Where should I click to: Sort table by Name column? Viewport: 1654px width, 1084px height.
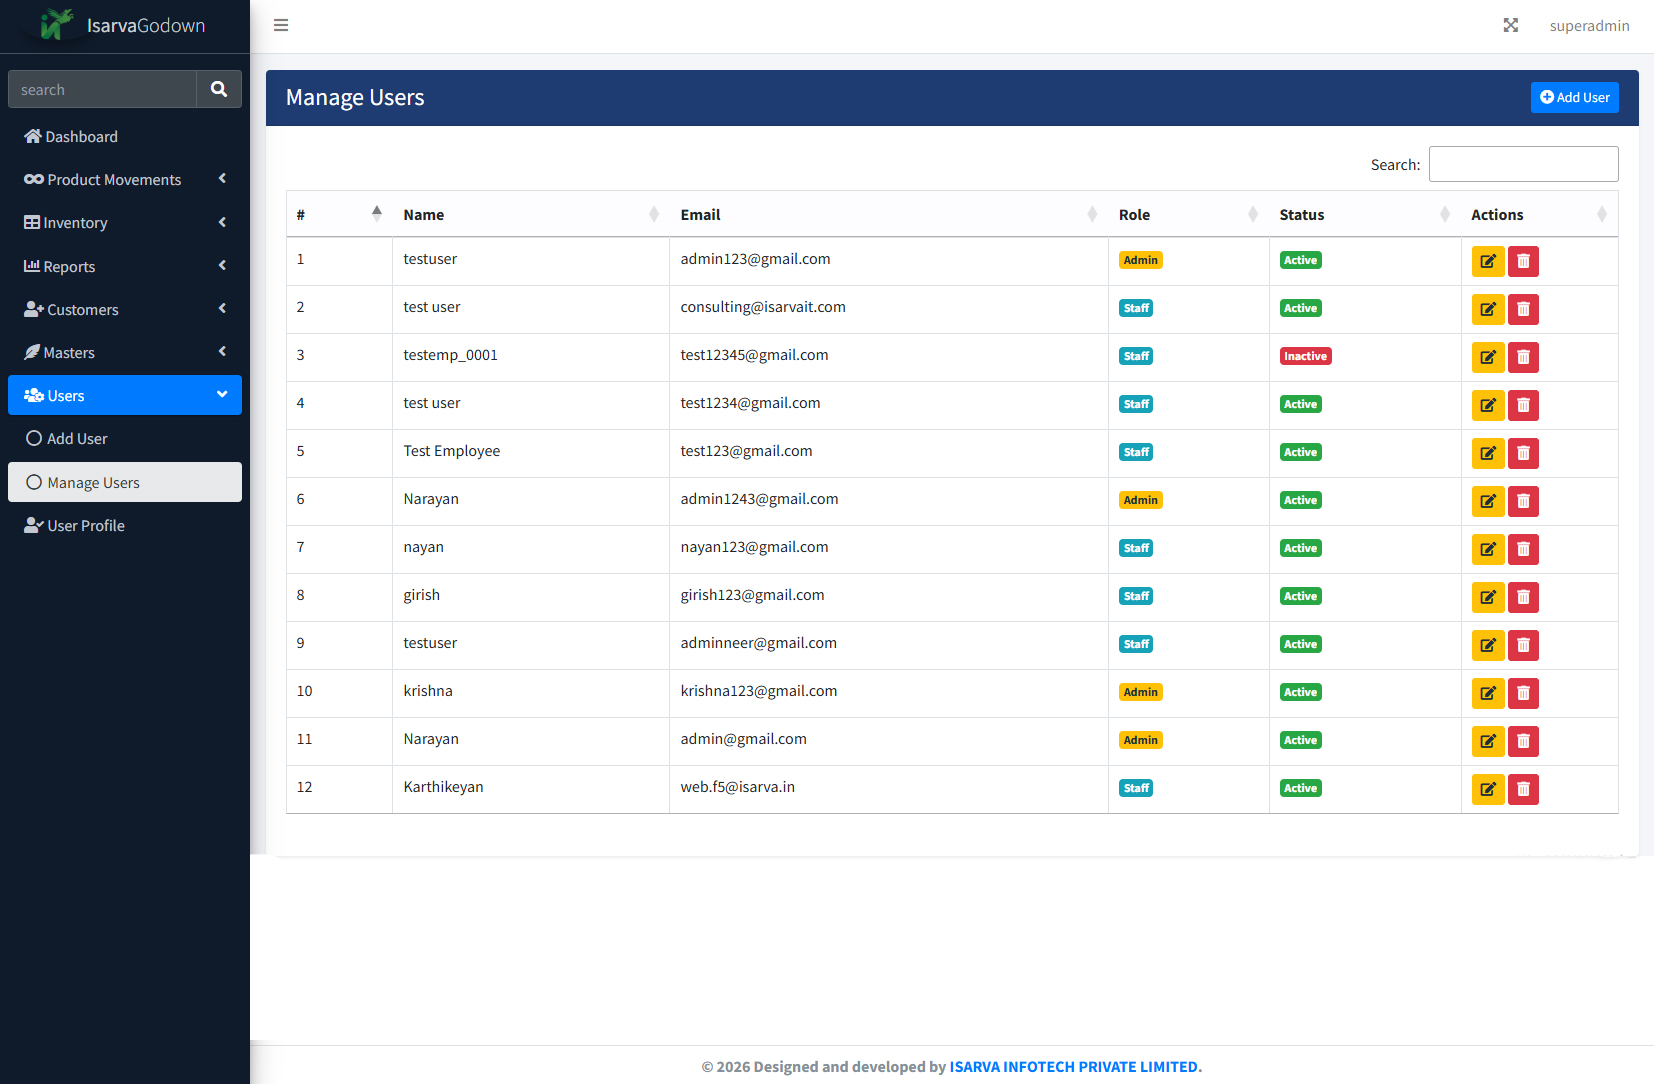(x=531, y=214)
